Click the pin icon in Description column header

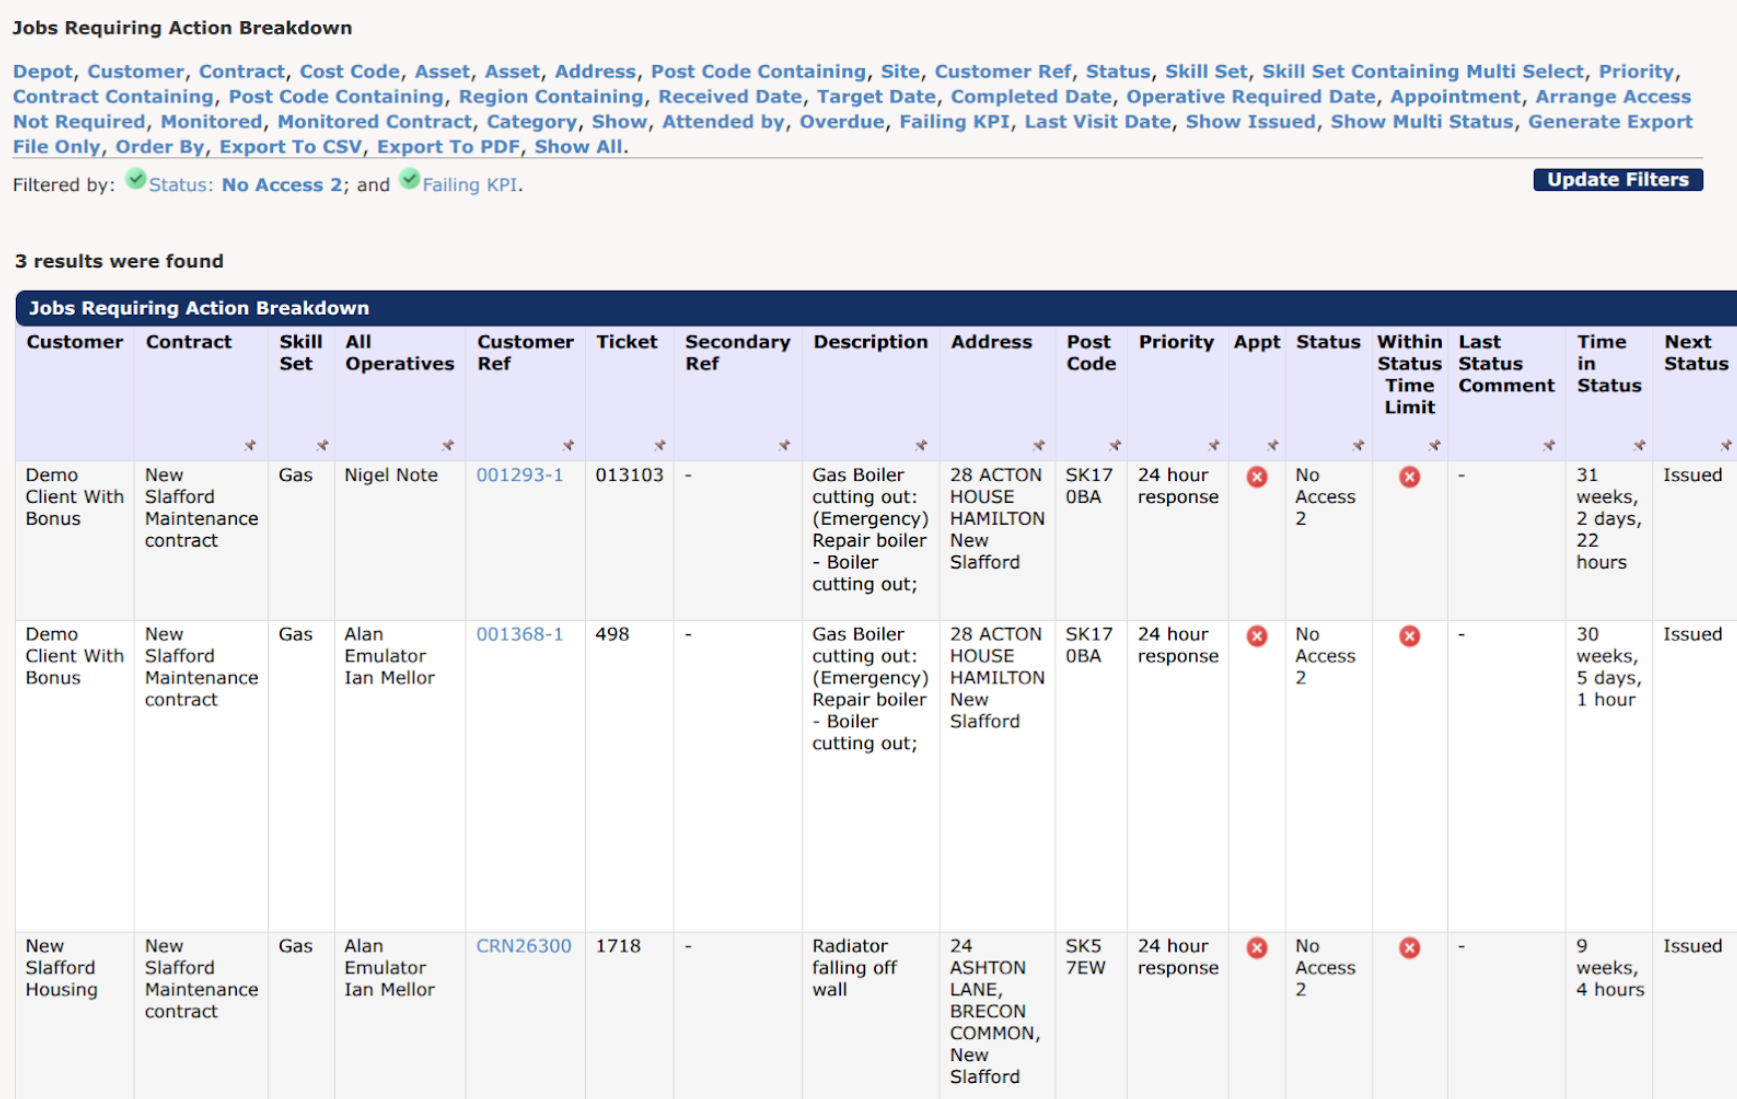coord(921,445)
